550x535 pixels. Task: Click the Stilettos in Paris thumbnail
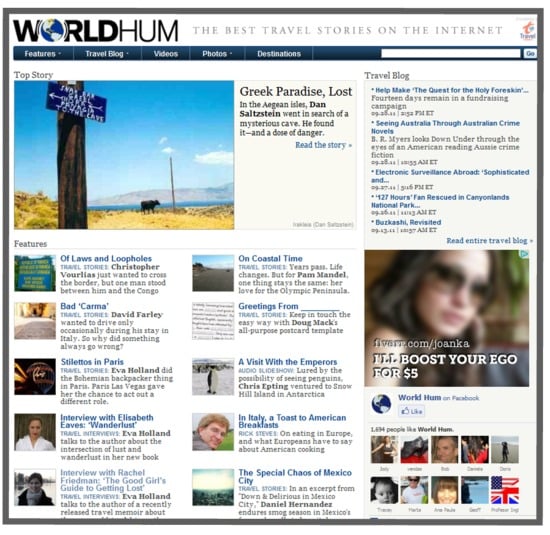(35, 376)
